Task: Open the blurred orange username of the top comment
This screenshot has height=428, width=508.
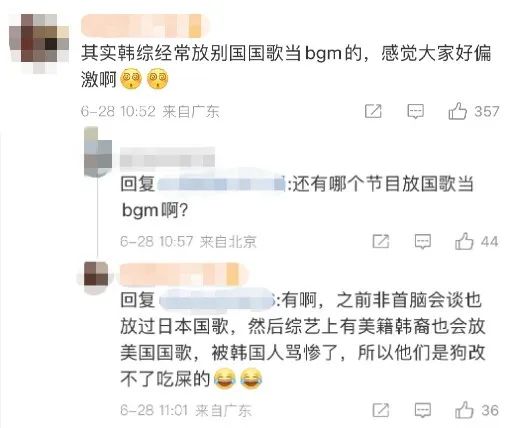Action: (145, 26)
